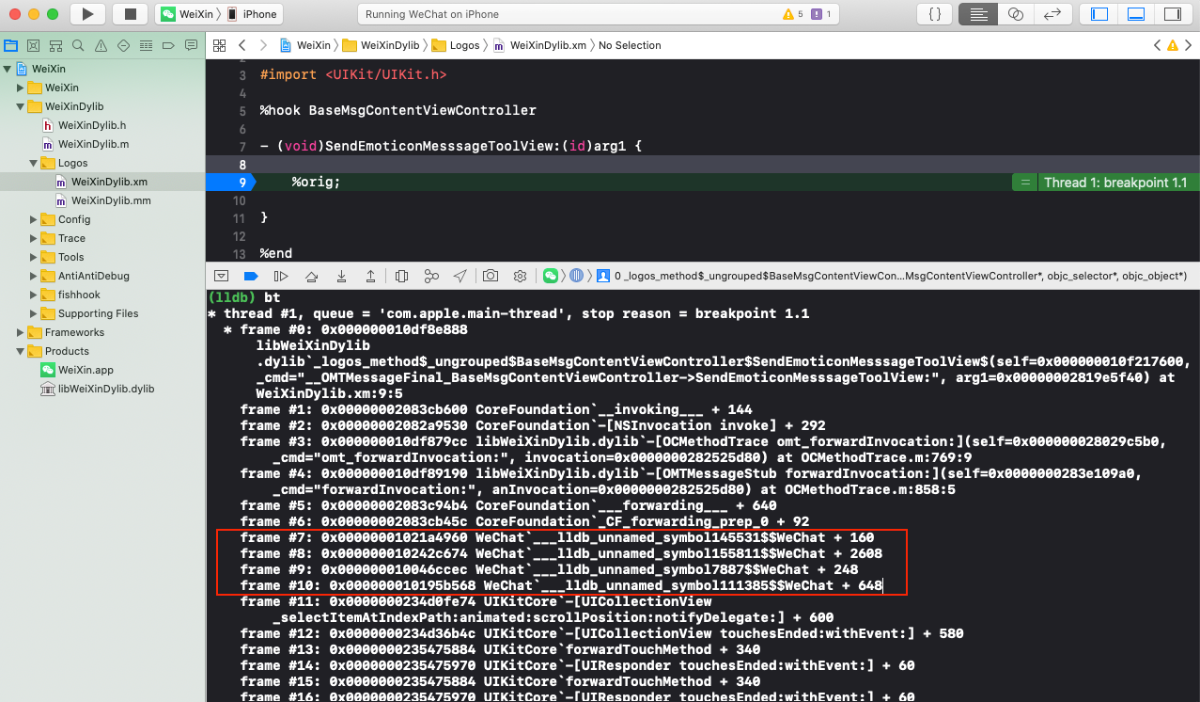Toggle the Inspectors panel visibility
The height and width of the screenshot is (702, 1200).
point(1171,14)
